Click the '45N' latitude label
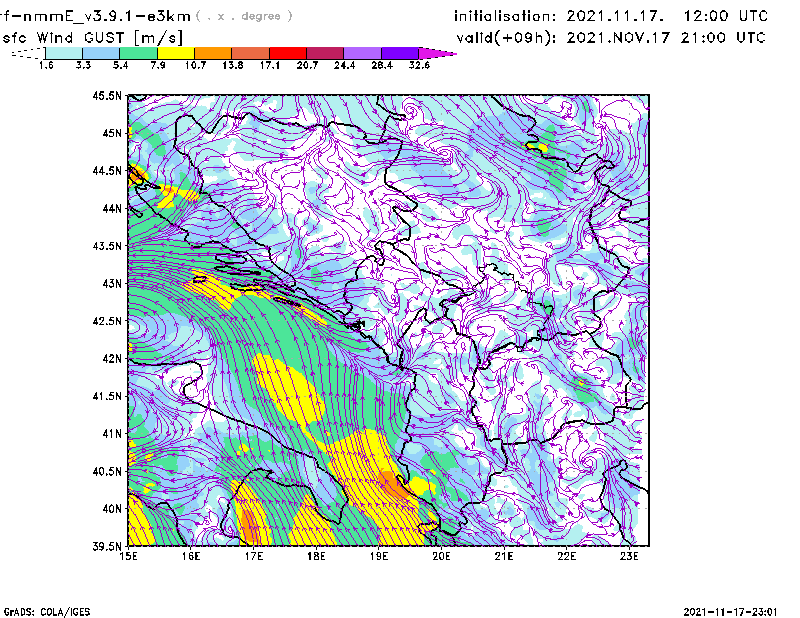 point(112,133)
